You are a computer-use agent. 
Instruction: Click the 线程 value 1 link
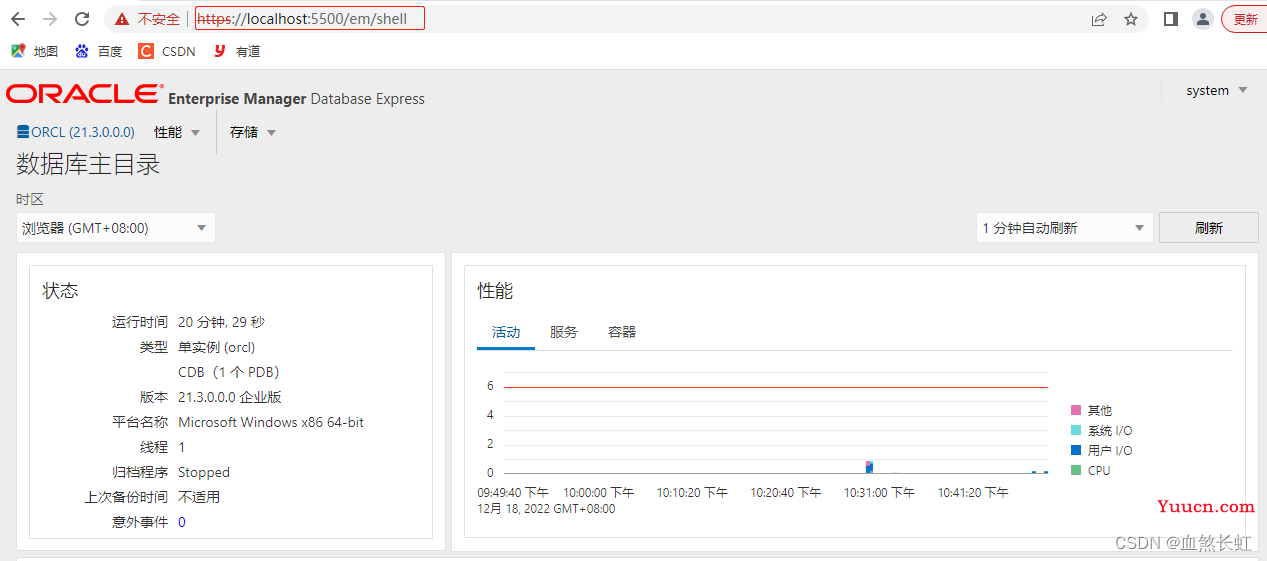182,447
